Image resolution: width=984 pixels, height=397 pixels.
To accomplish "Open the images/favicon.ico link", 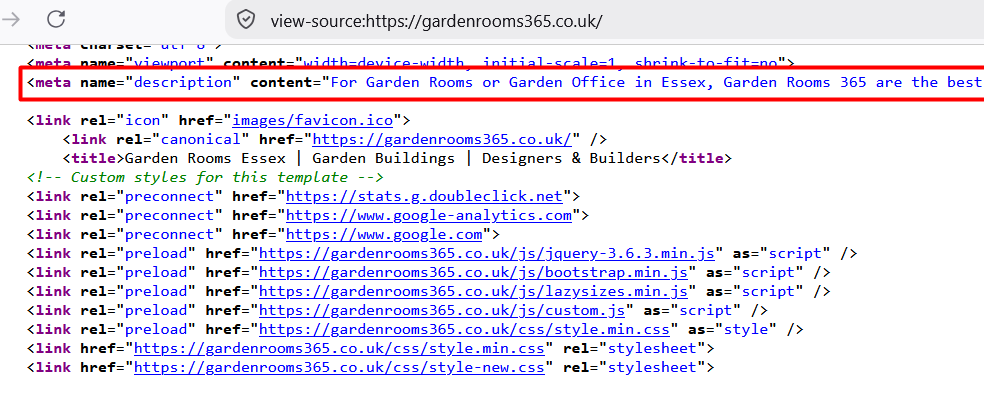I will point(313,120).
